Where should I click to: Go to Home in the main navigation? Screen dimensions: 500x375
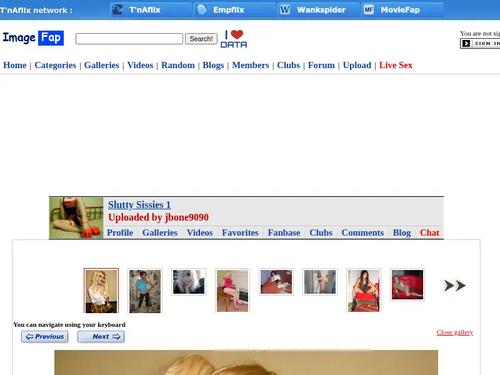point(15,65)
